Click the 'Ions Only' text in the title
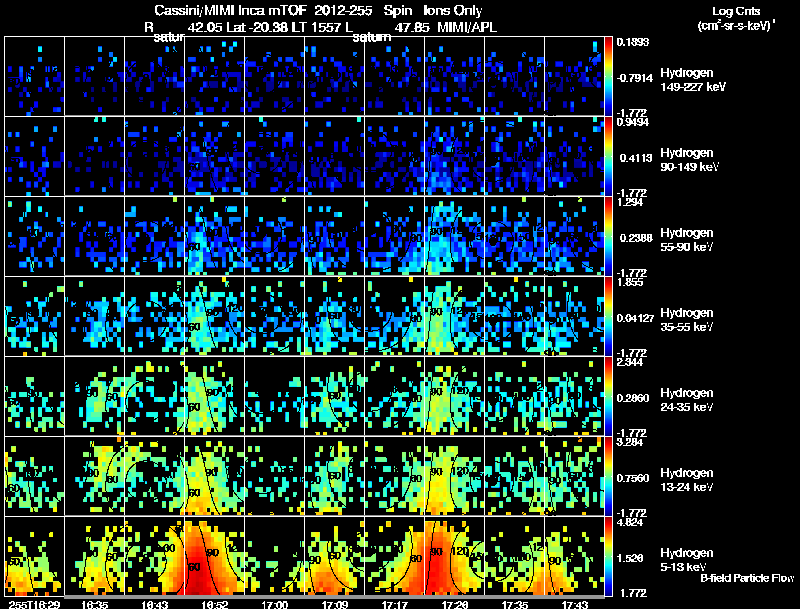This screenshot has width=800, height=609. (453, 11)
